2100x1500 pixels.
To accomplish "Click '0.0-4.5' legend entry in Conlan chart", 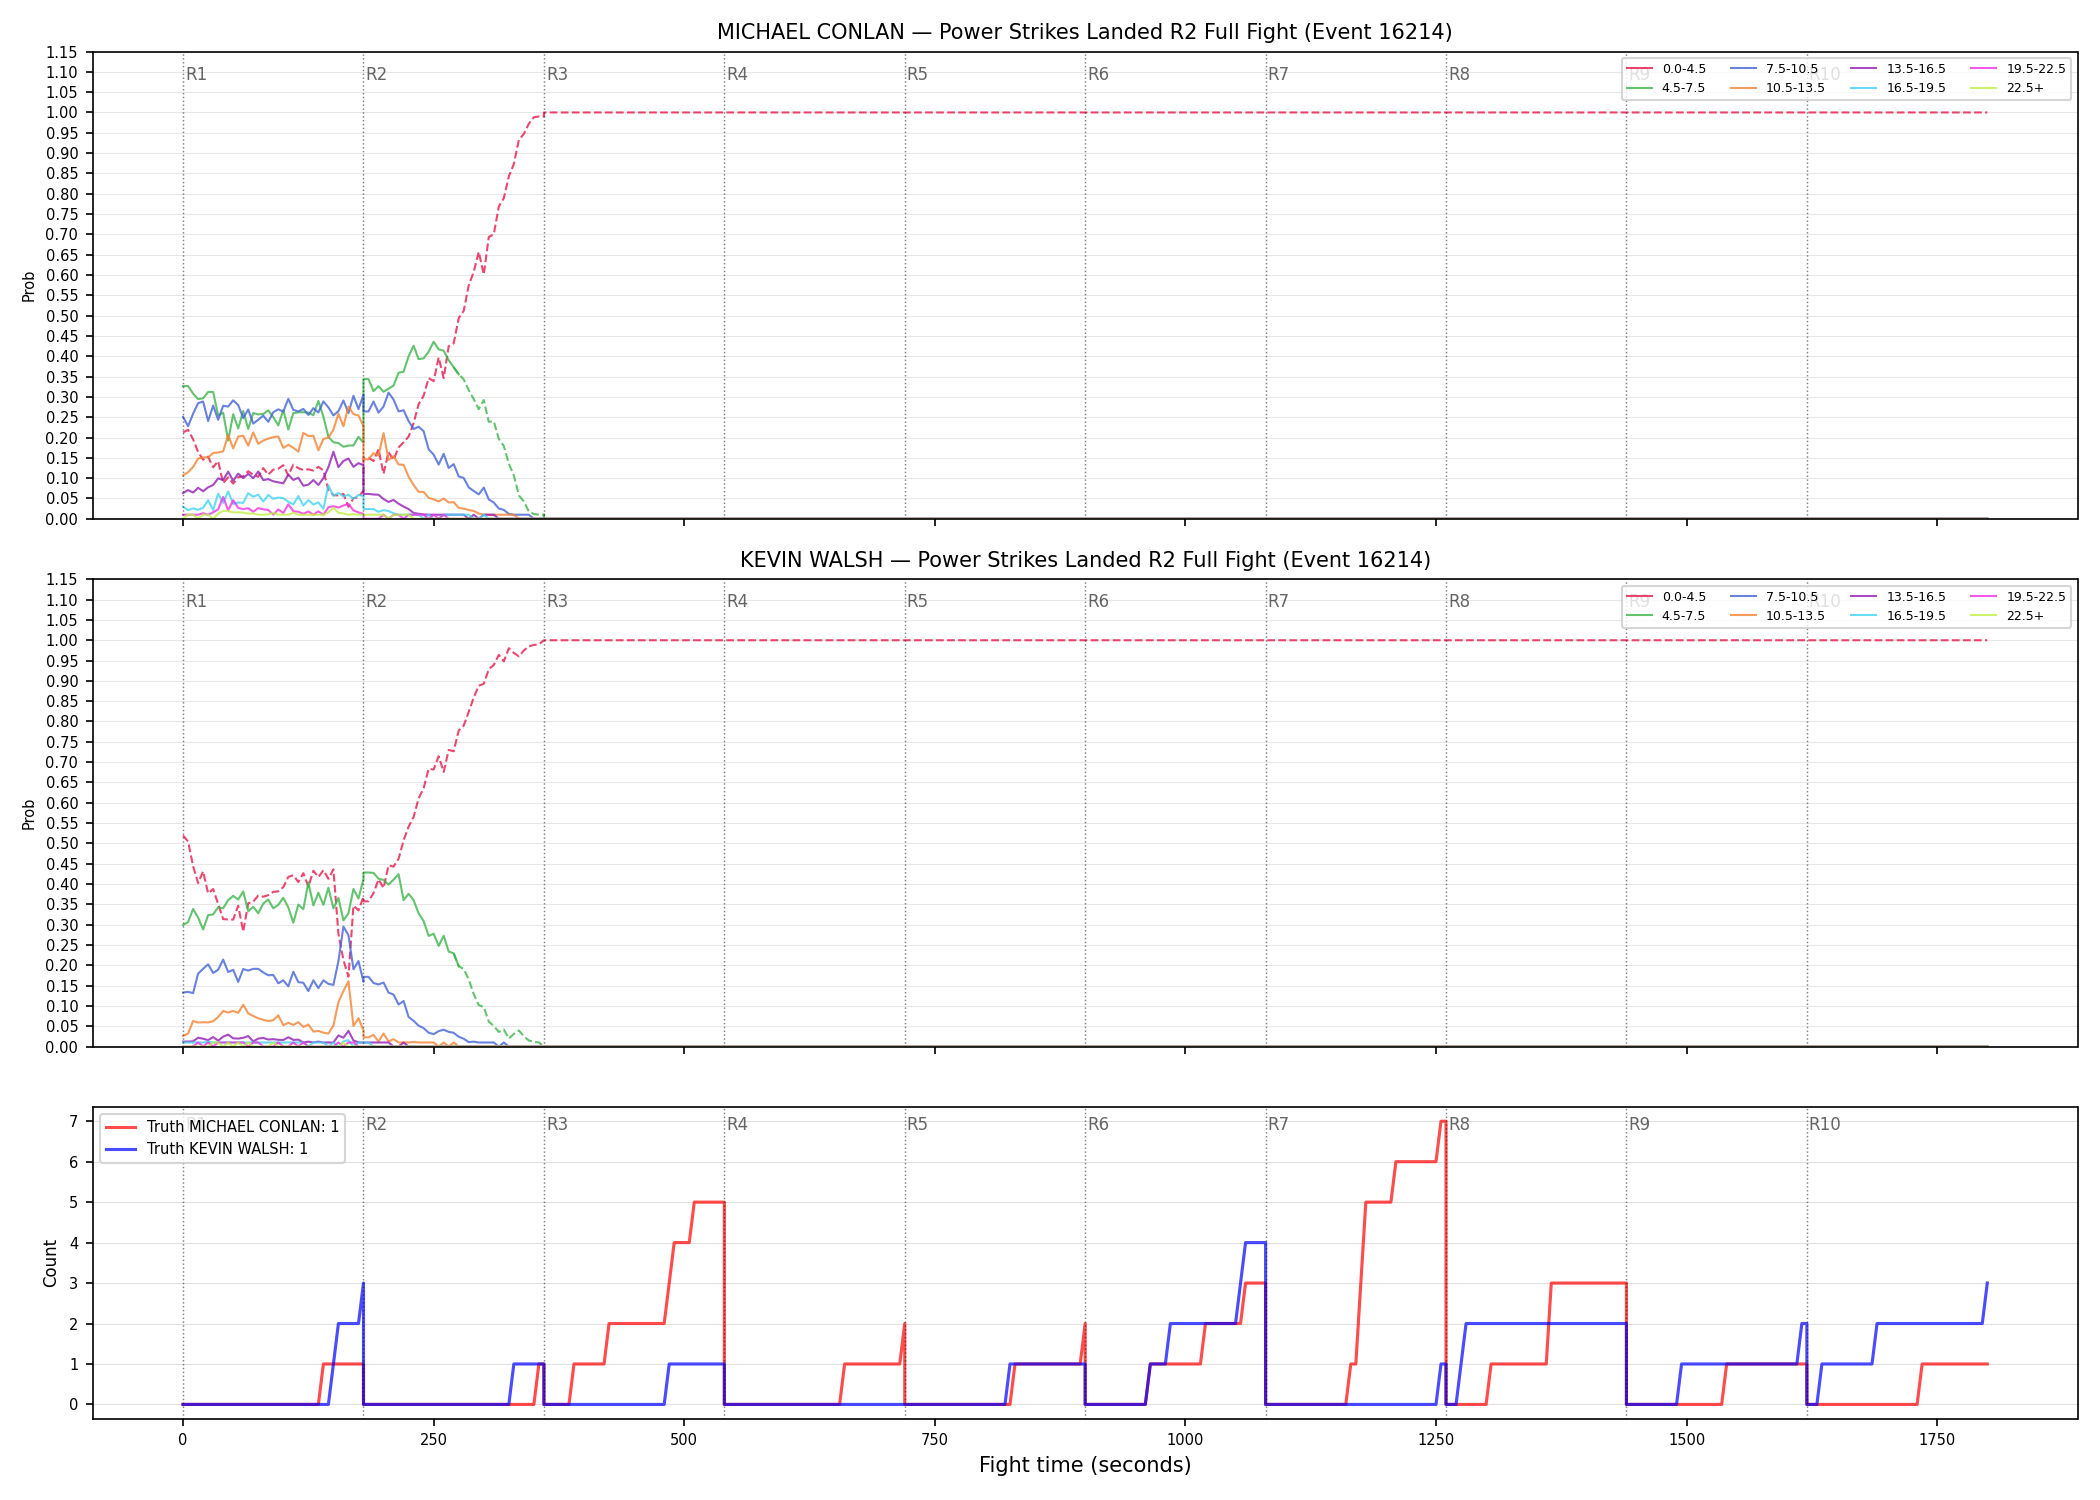I will click(x=1666, y=69).
